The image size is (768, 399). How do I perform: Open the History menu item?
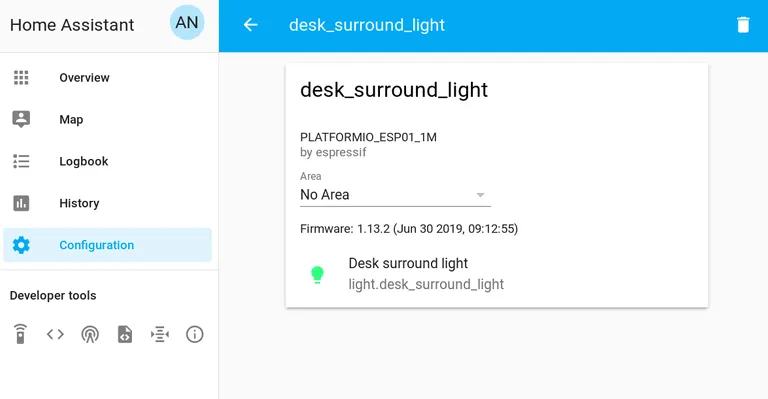pyautogui.click(x=107, y=203)
